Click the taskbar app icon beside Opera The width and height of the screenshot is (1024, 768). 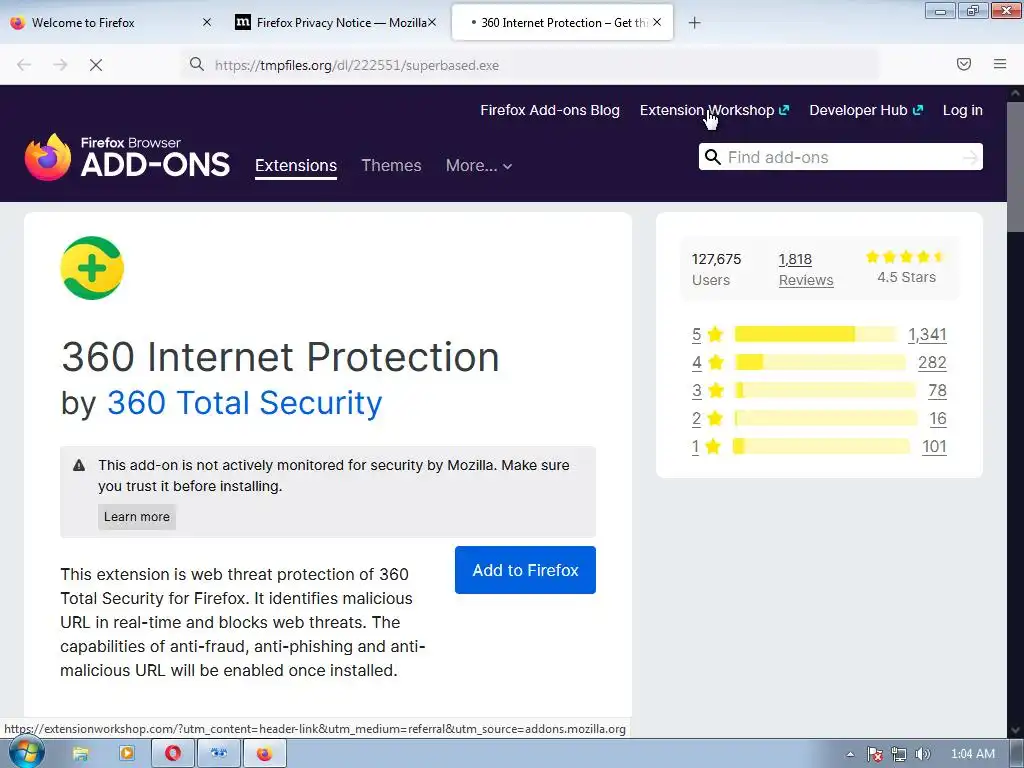(219, 754)
